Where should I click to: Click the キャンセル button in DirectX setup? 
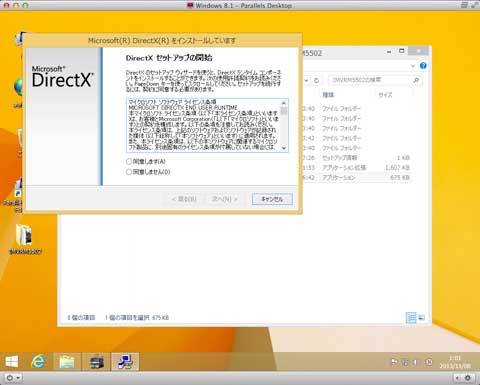[272, 199]
